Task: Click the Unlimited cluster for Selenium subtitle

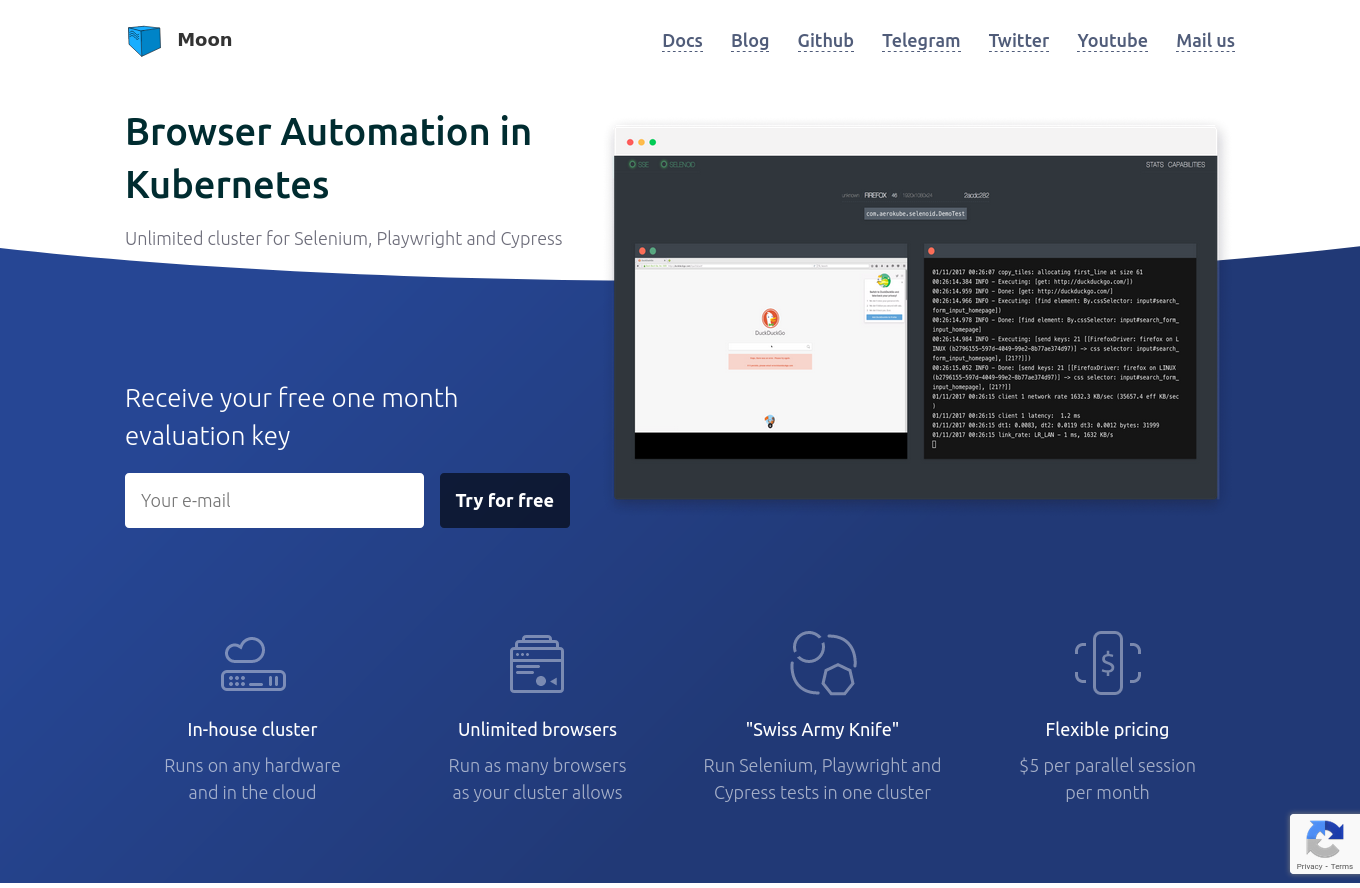Action: coord(344,239)
